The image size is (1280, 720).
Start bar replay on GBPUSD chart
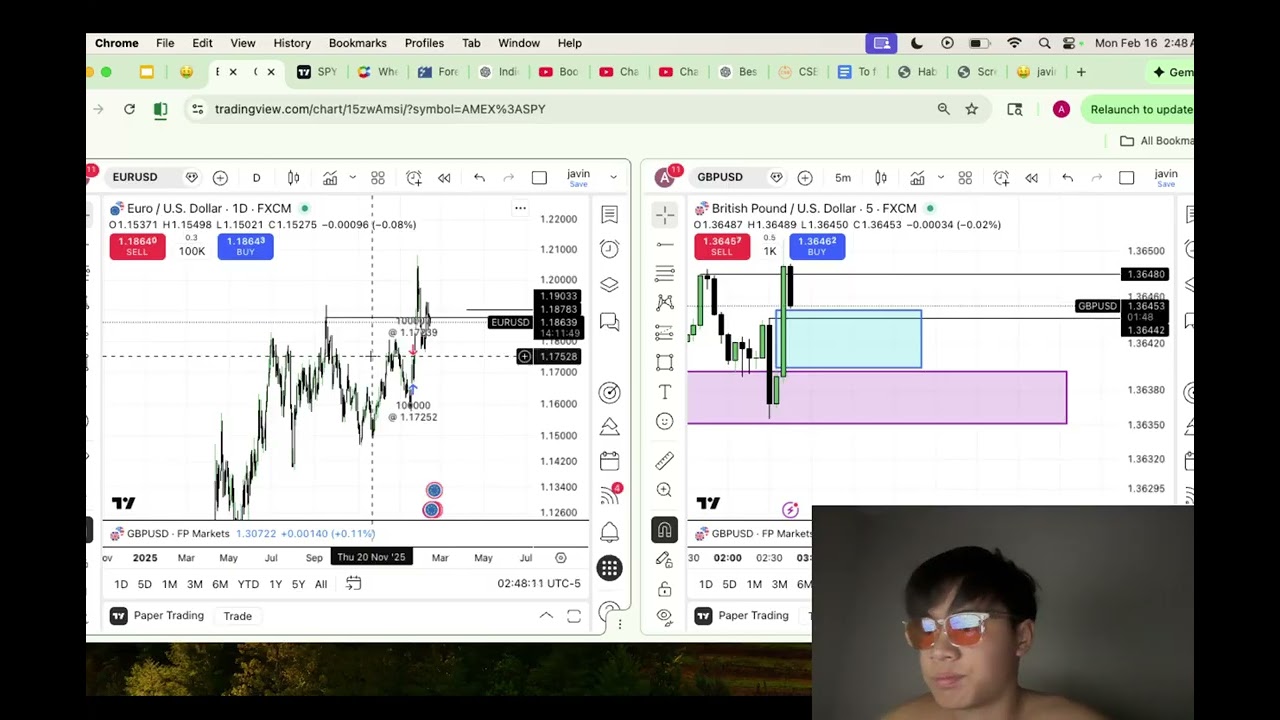1031,178
